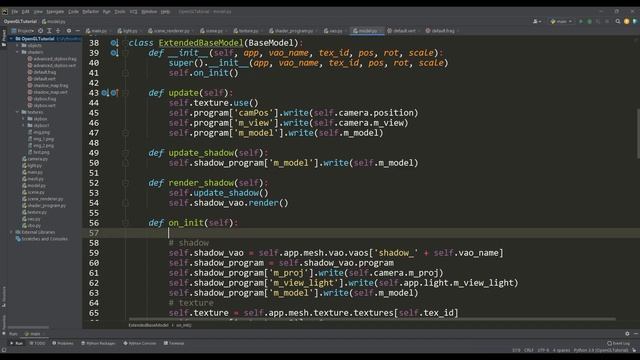Open mesh.py in project tree
The width and height of the screenshot is (640, 360).
[x=33, y=179]
